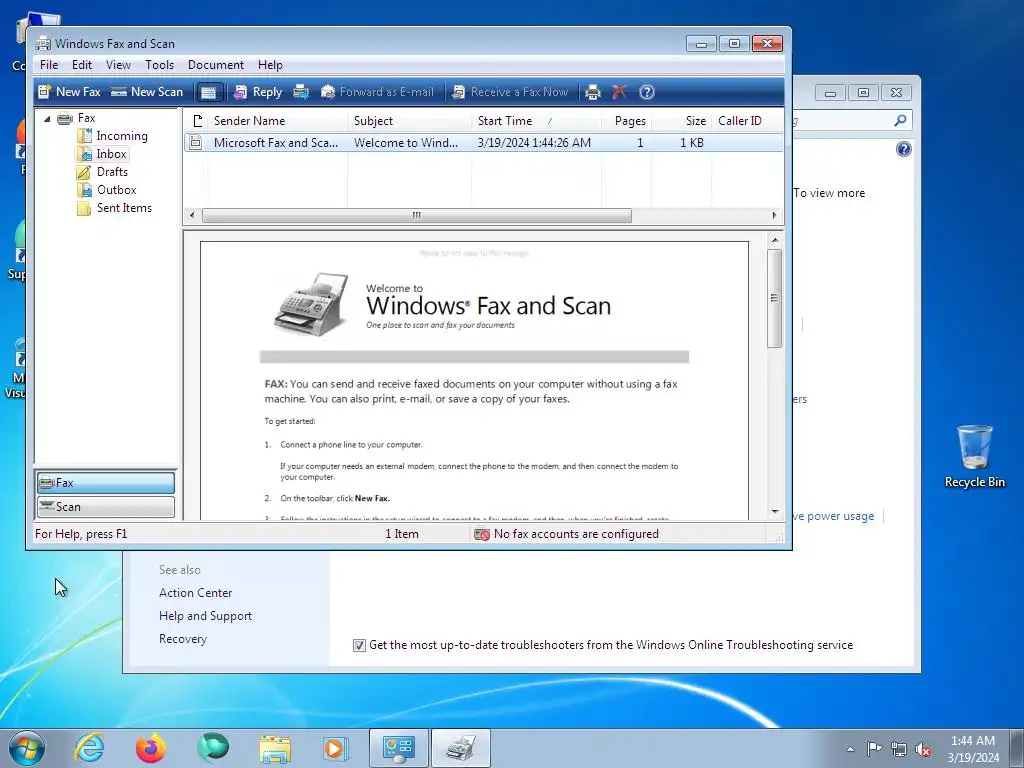Select the Outbox folder

pyautogui.click(x=116, y=190)
